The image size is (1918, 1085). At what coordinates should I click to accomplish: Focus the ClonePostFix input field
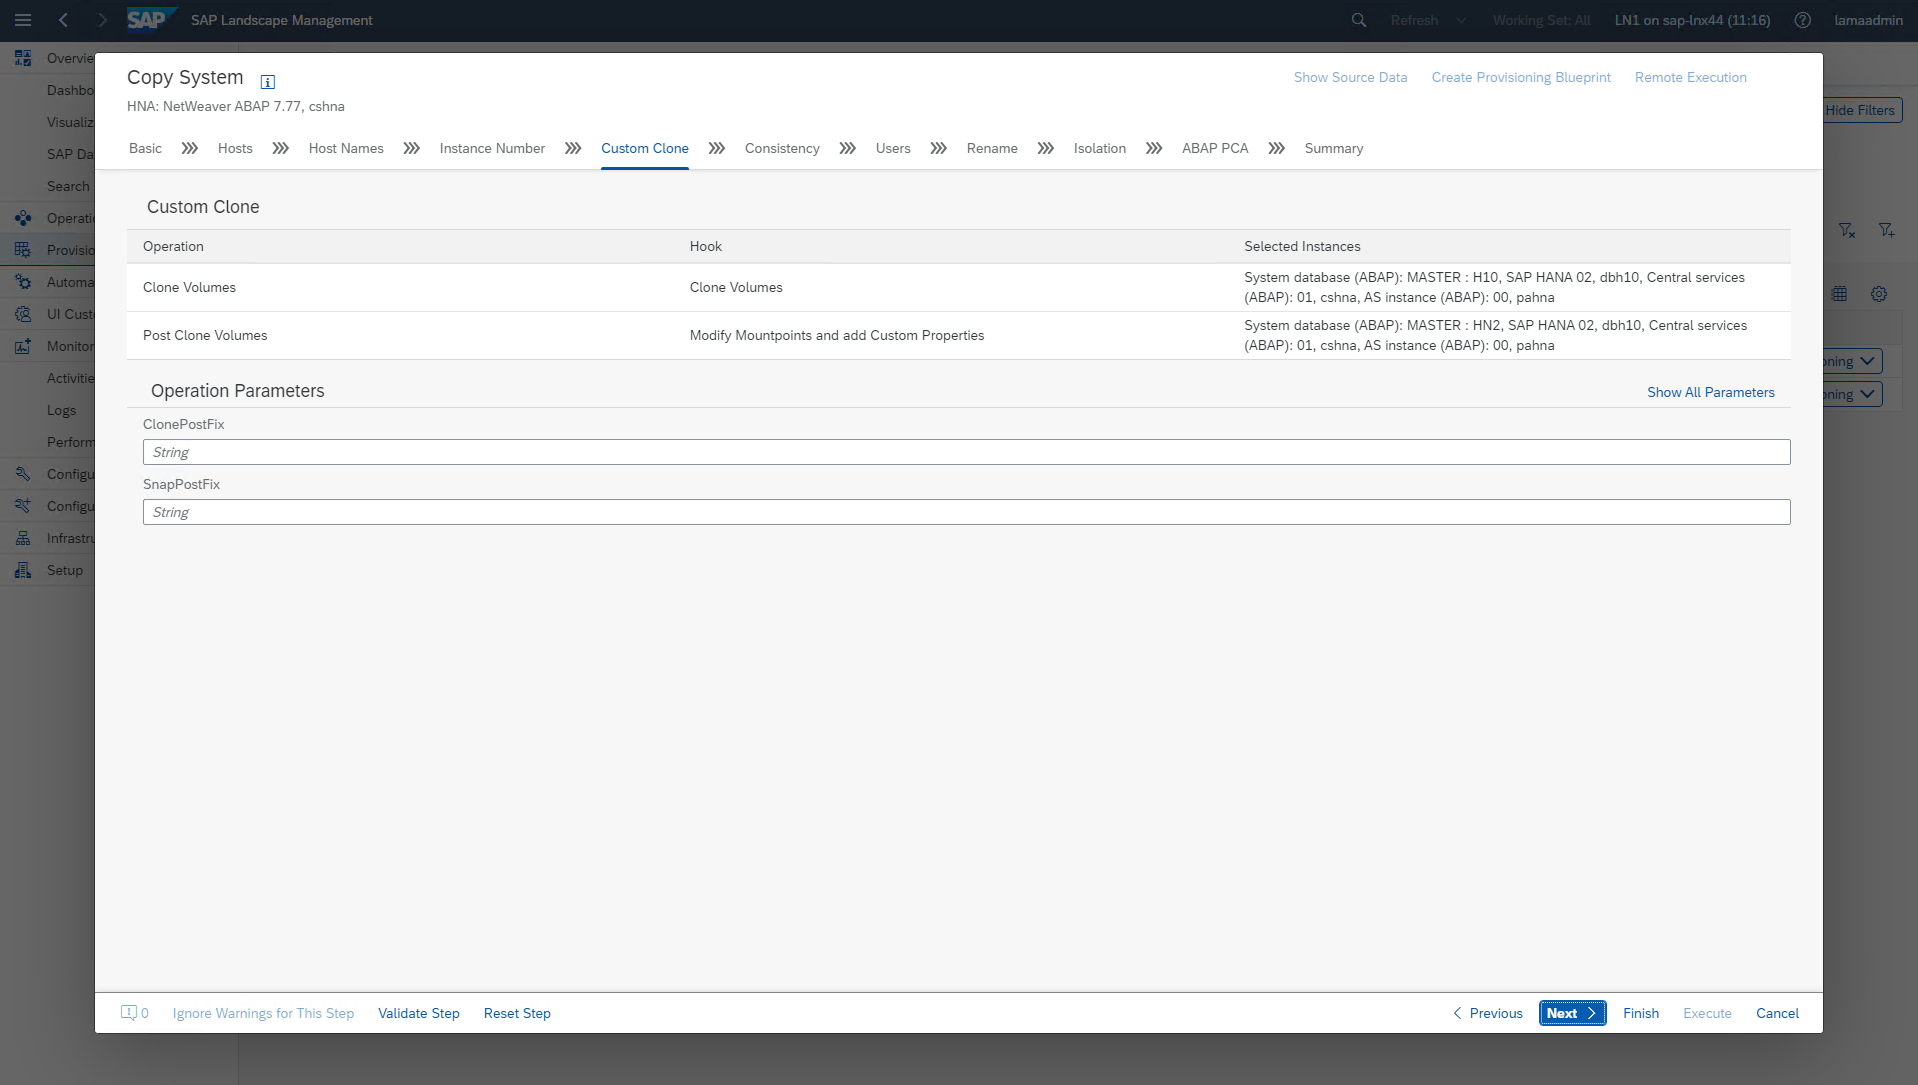coord(966,452)
